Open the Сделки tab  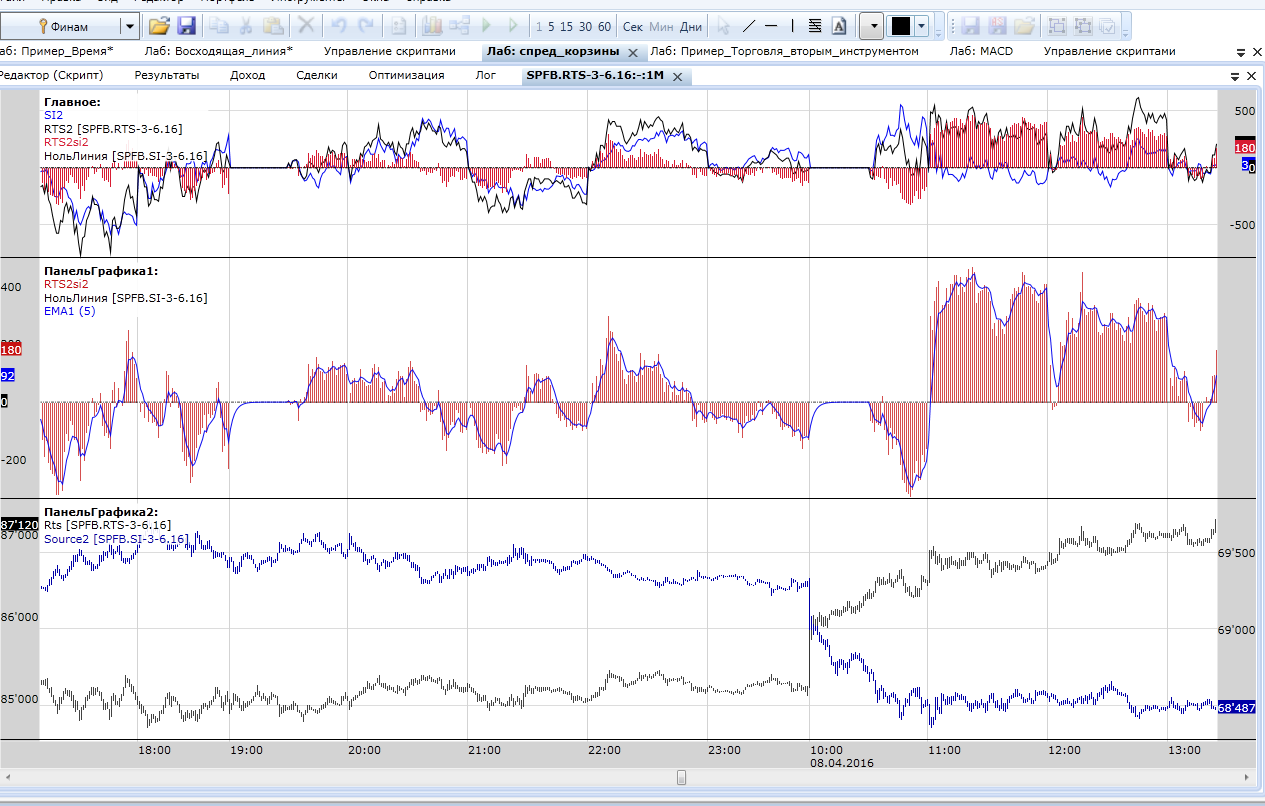pyautogui.click(x=317, y=75)
